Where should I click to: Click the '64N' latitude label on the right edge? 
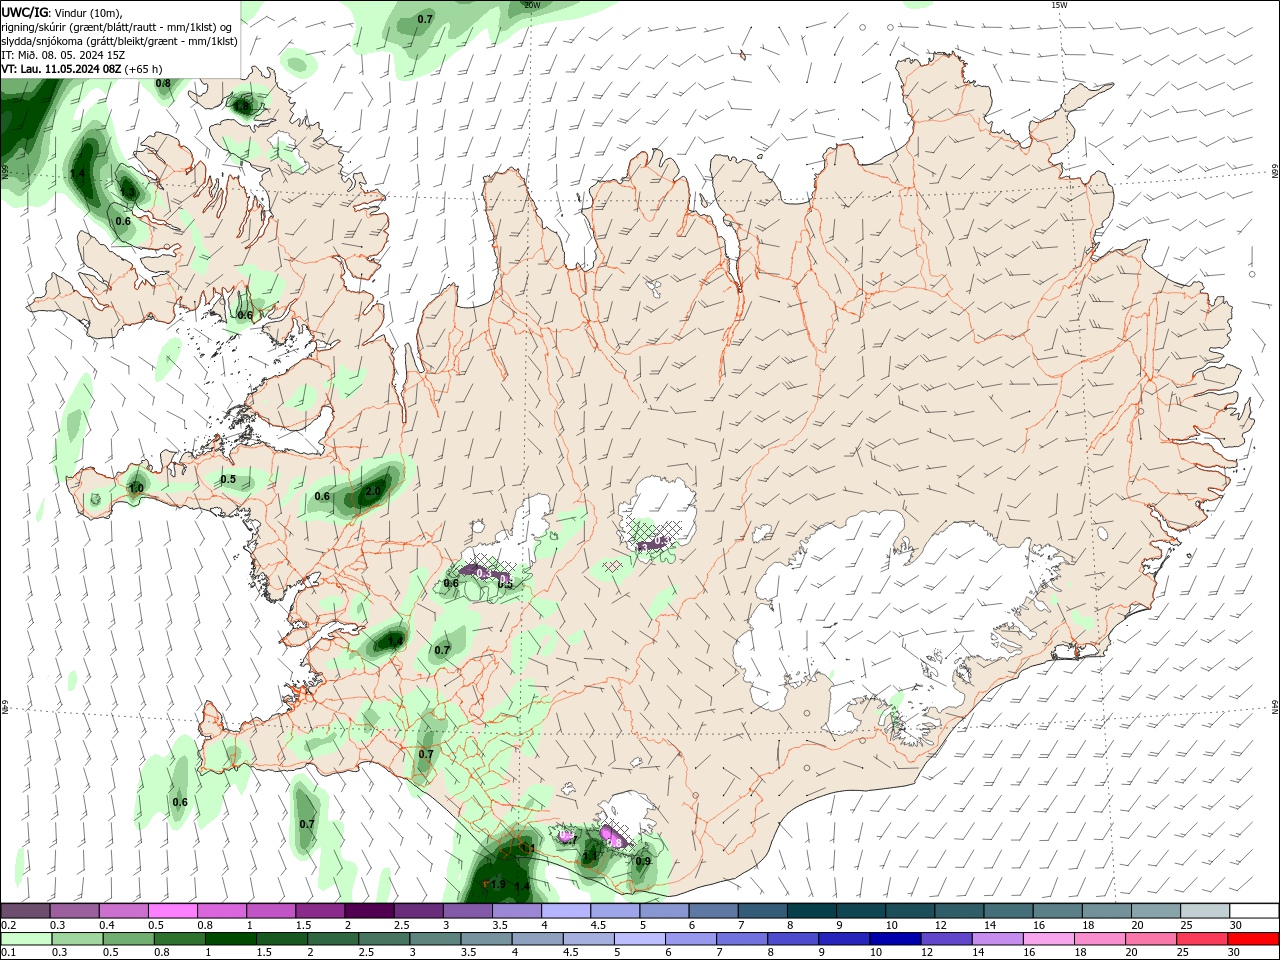click(1275, 706)
